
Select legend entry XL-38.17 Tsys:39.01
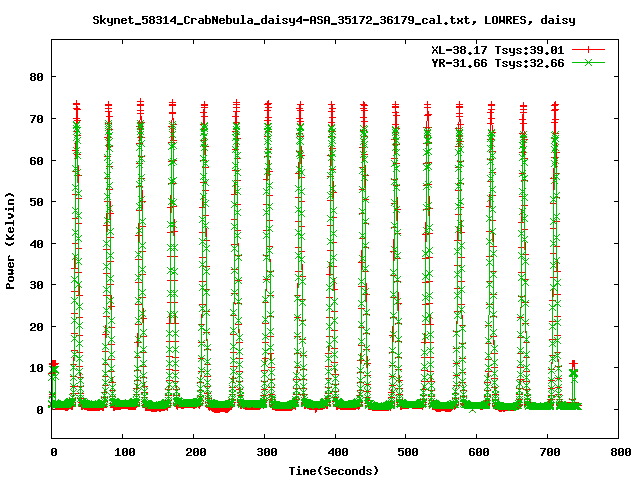coord(498,50)
